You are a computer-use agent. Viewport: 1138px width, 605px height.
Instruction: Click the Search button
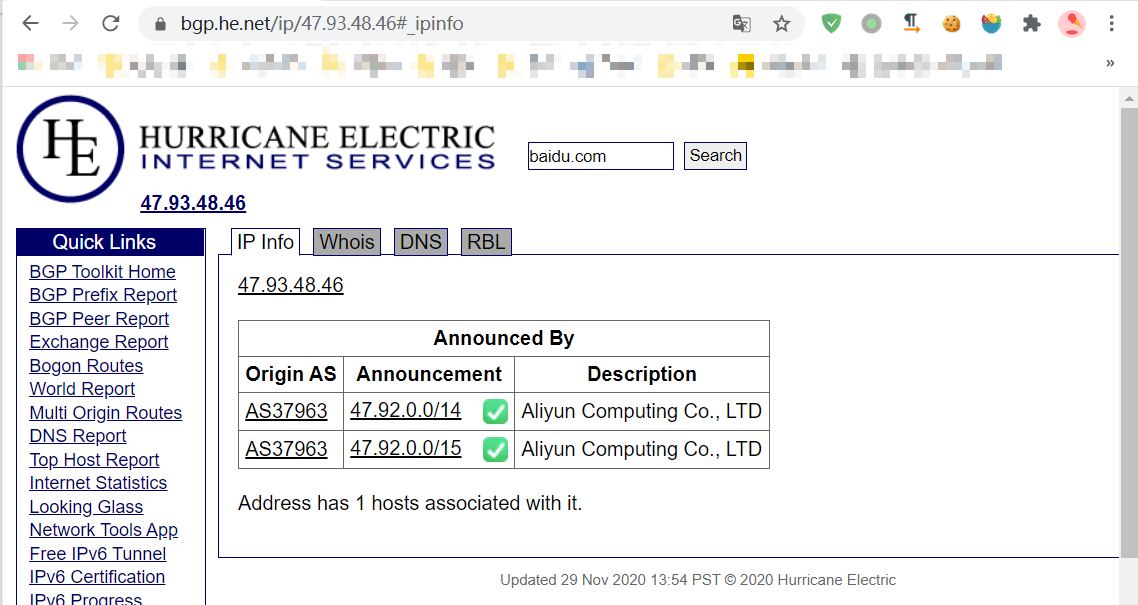click(x=715, y=156)
